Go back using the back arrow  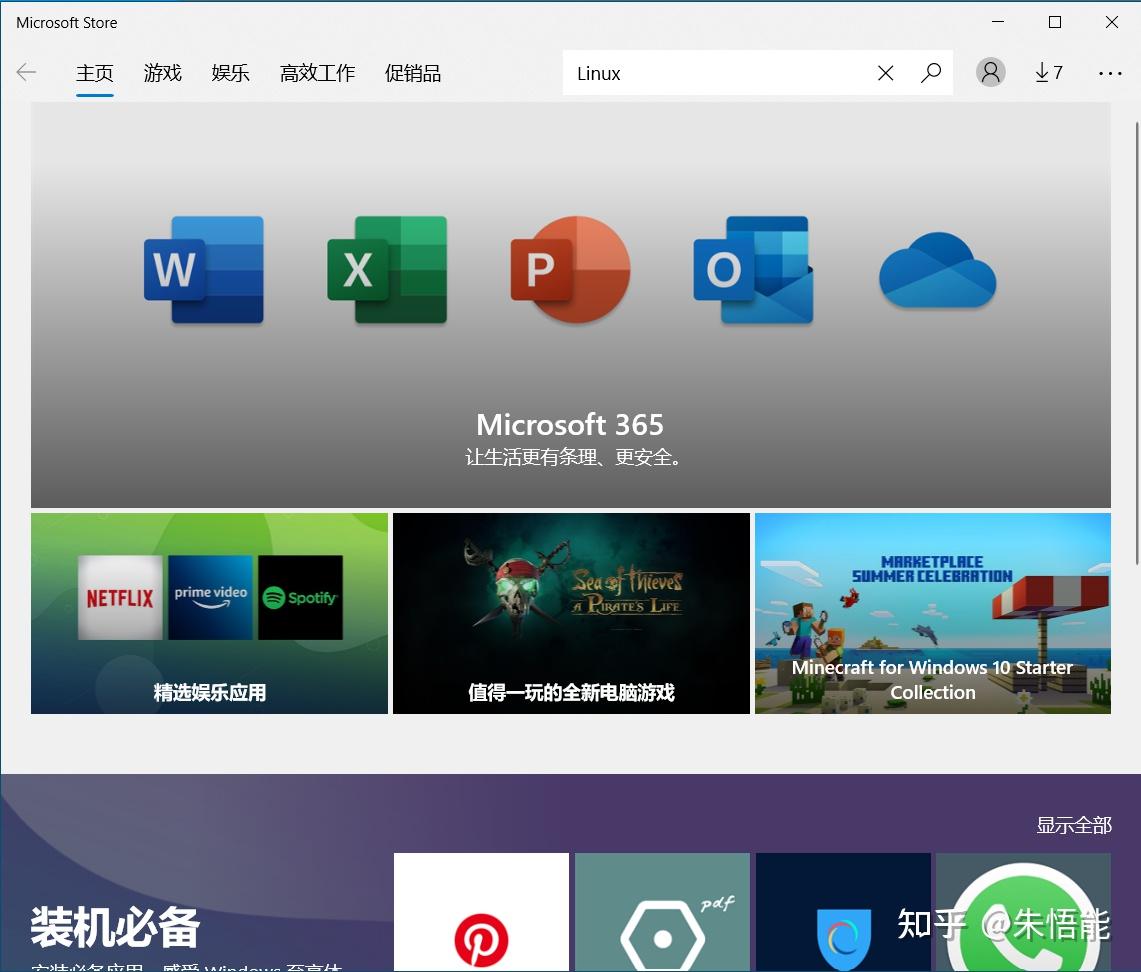point(26,72)
